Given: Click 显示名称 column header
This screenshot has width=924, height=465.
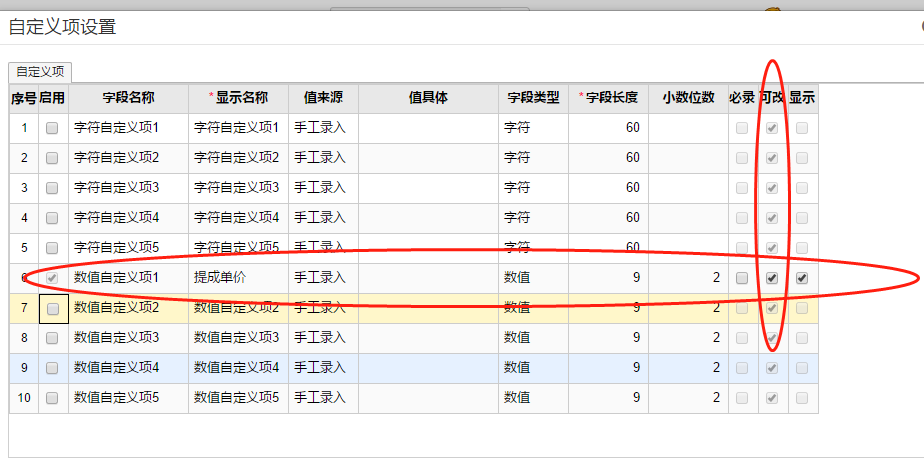Looking at the screenshot, I should (x=238, y=98).
